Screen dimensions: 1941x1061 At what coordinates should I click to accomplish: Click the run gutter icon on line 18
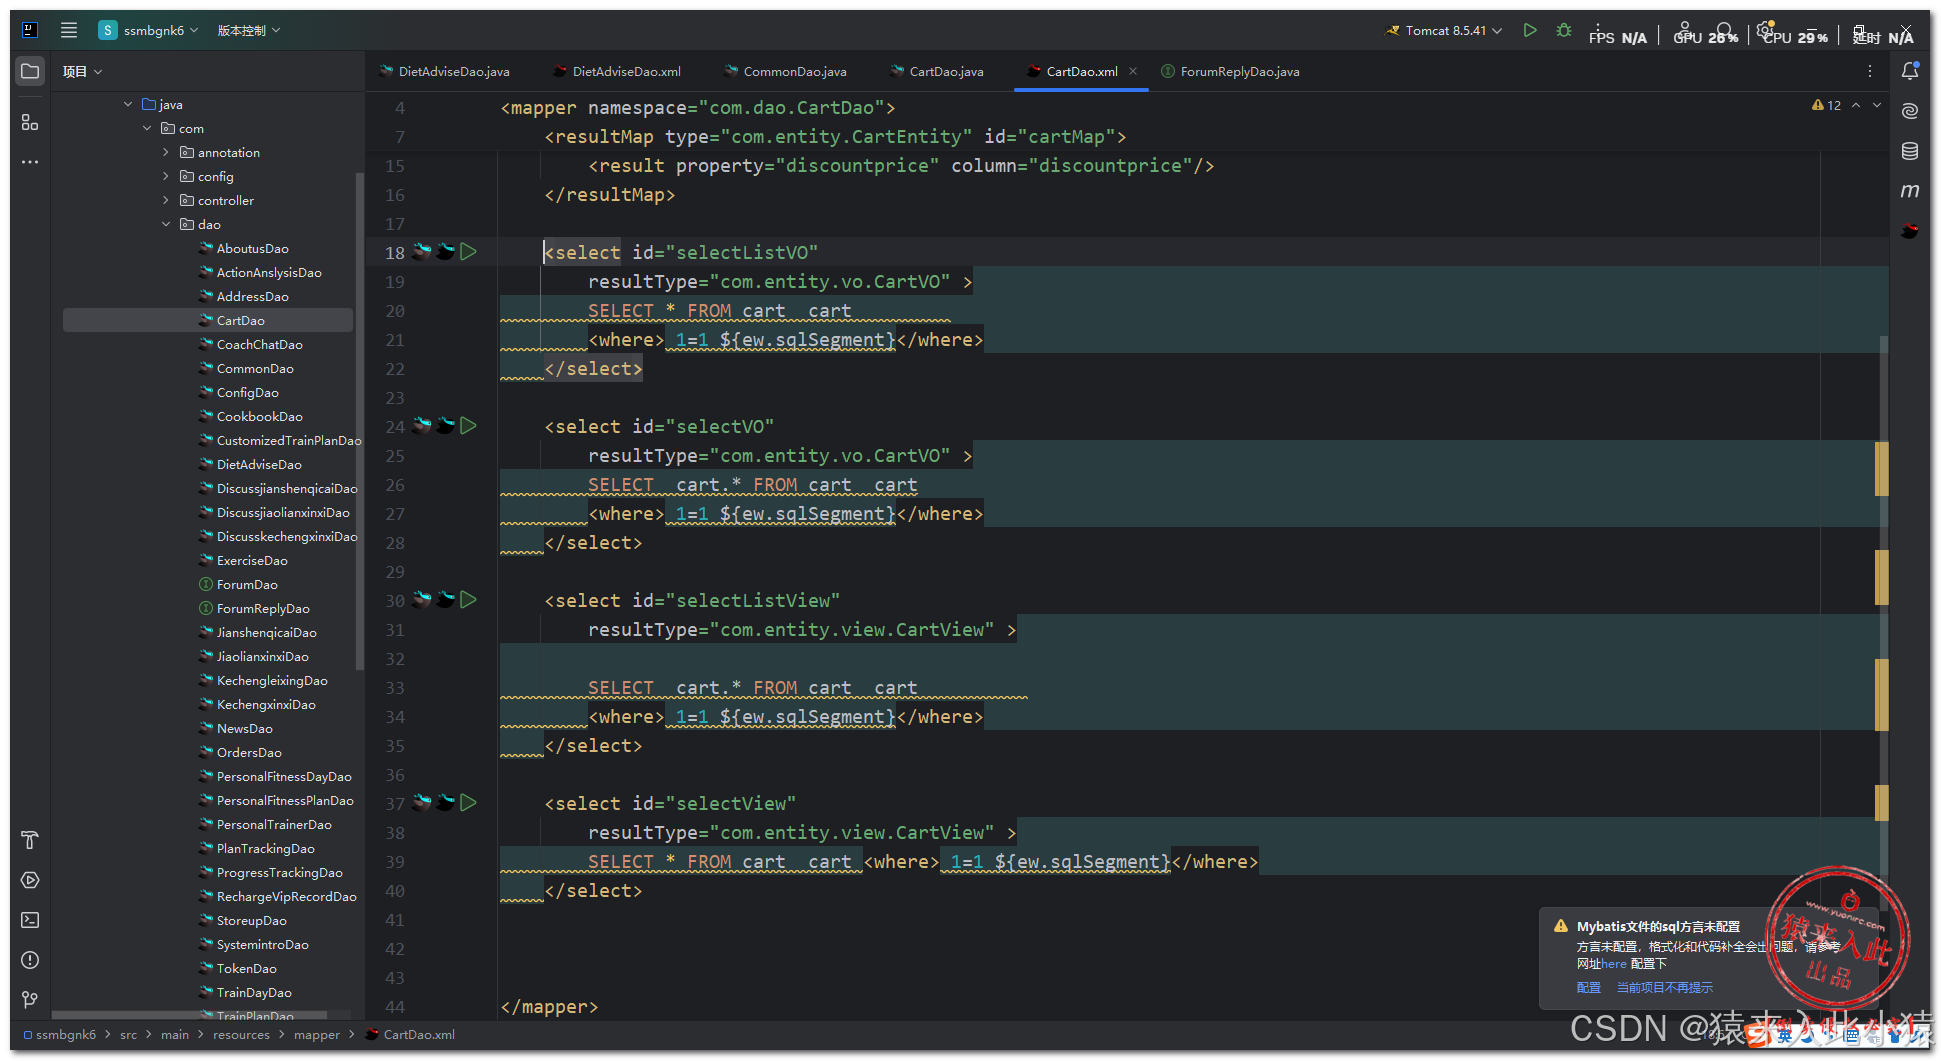[x=468, y=252]
